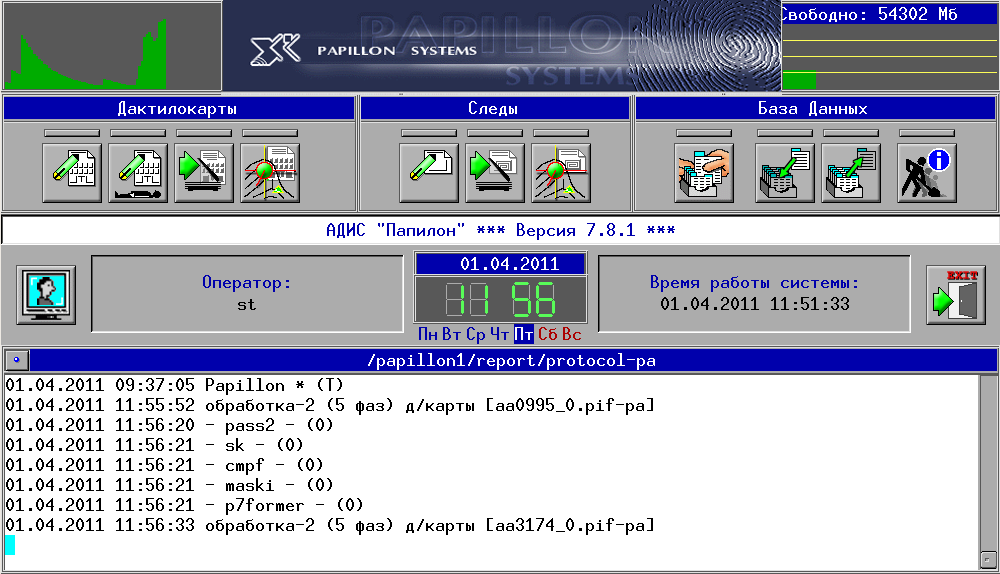The width and height of the screenshot is (1000, 574).
Task: Open database maintenance info worker icon
Action: (927, 173)
